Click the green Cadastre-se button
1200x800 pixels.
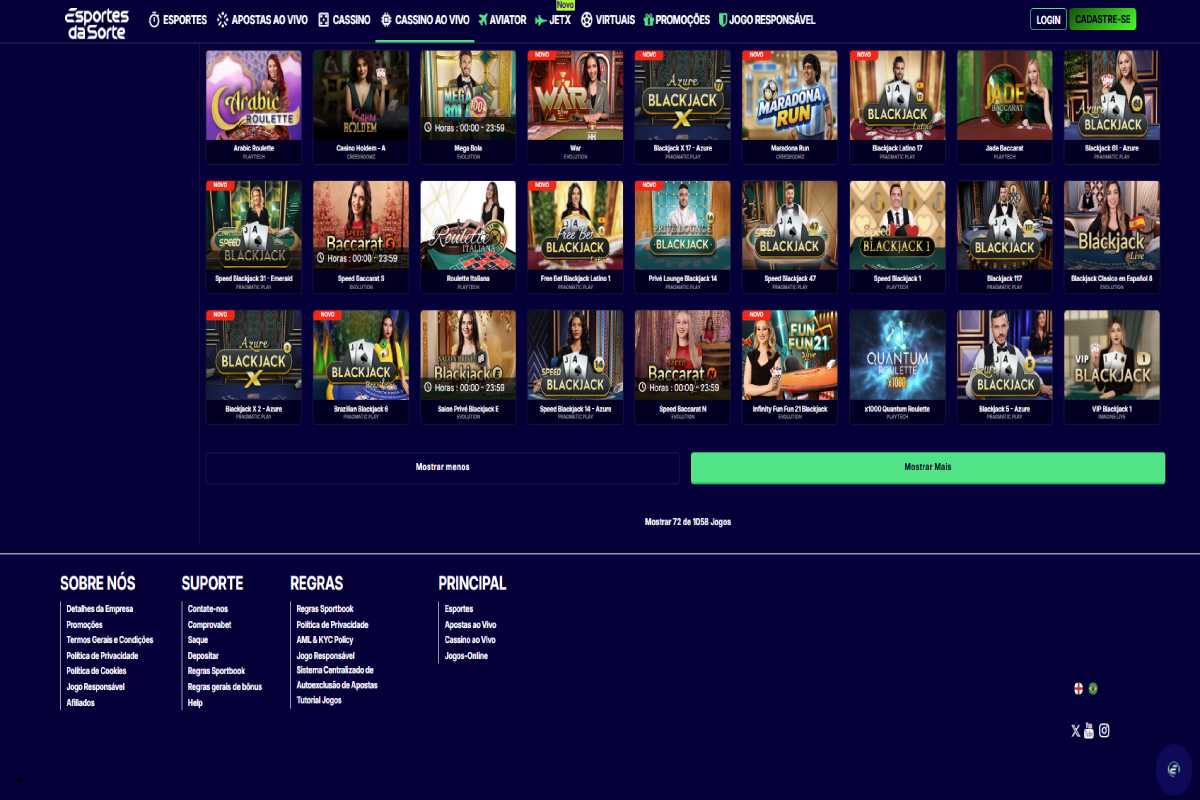(x=1102, y=20)
